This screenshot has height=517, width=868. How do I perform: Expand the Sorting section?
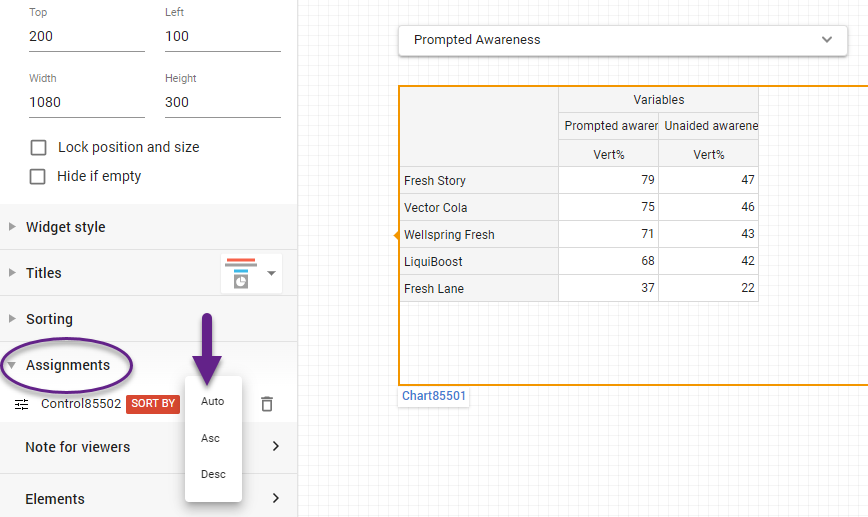[x=49, y=319]
